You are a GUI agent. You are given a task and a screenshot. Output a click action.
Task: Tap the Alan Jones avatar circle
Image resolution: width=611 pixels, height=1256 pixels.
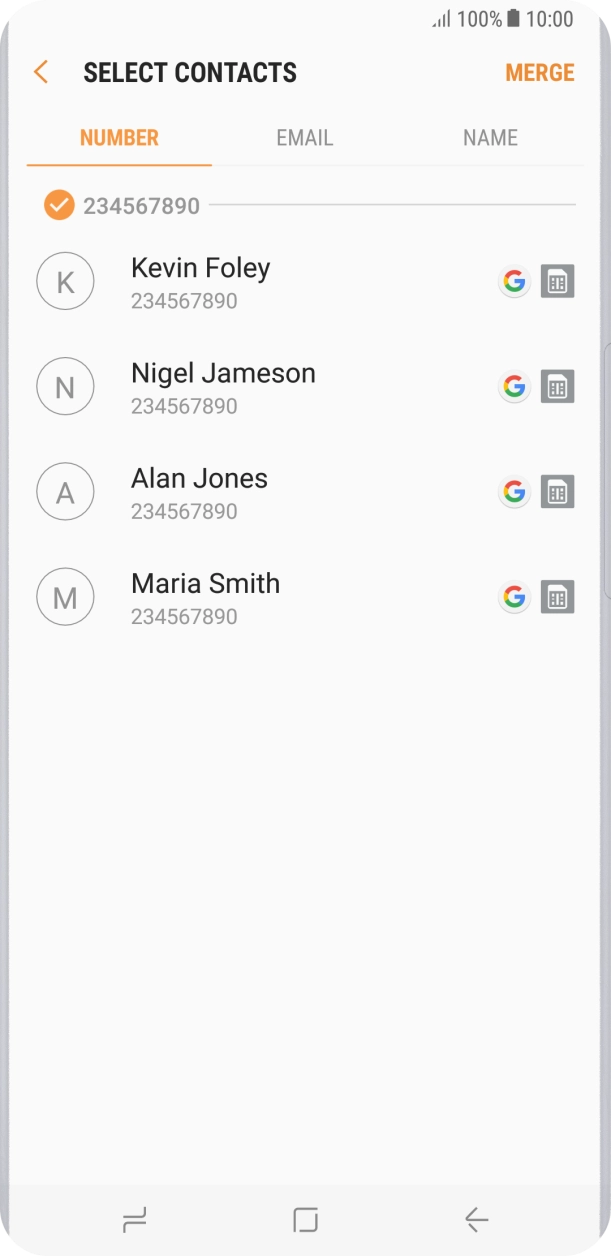click(65, 492)
